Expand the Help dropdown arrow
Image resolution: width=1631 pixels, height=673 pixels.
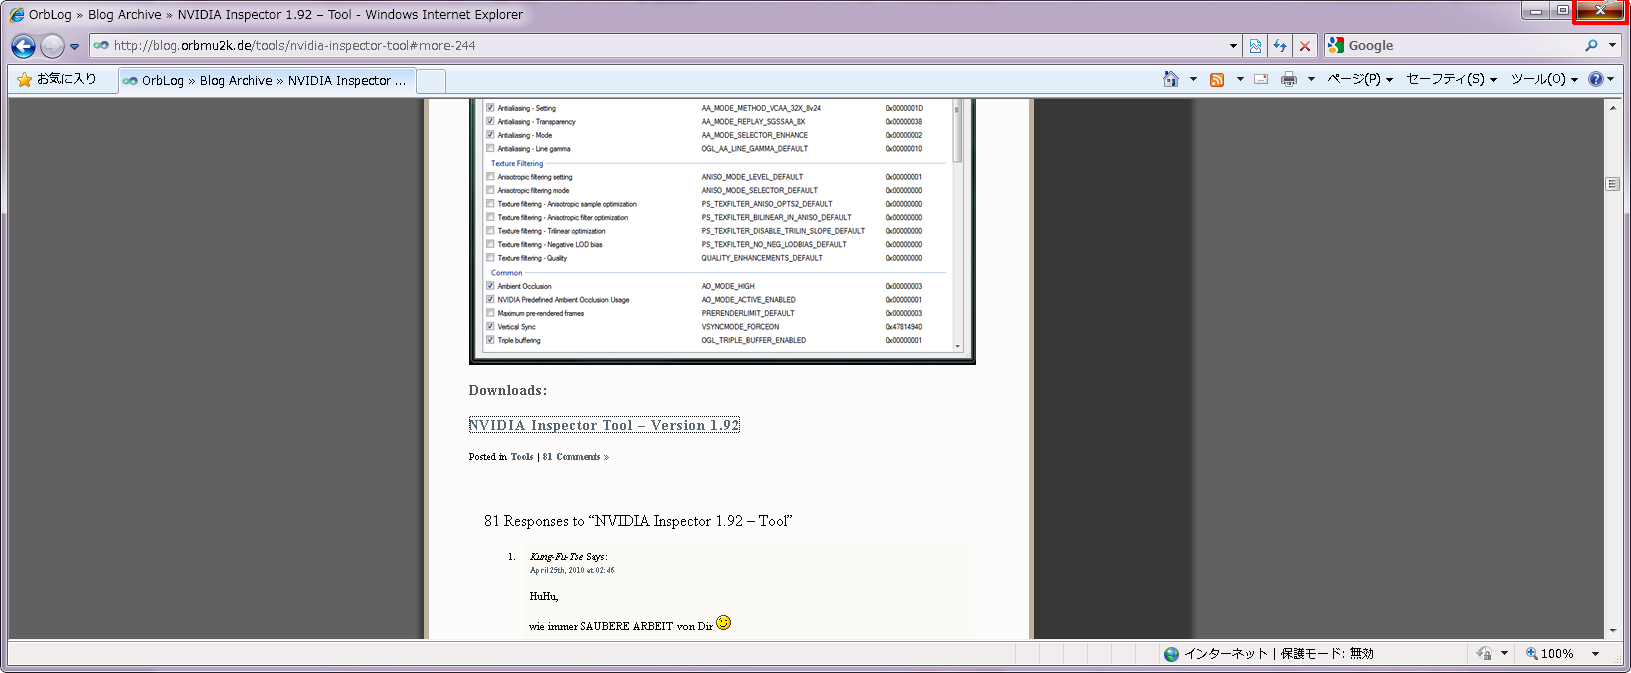point(1611,79)
